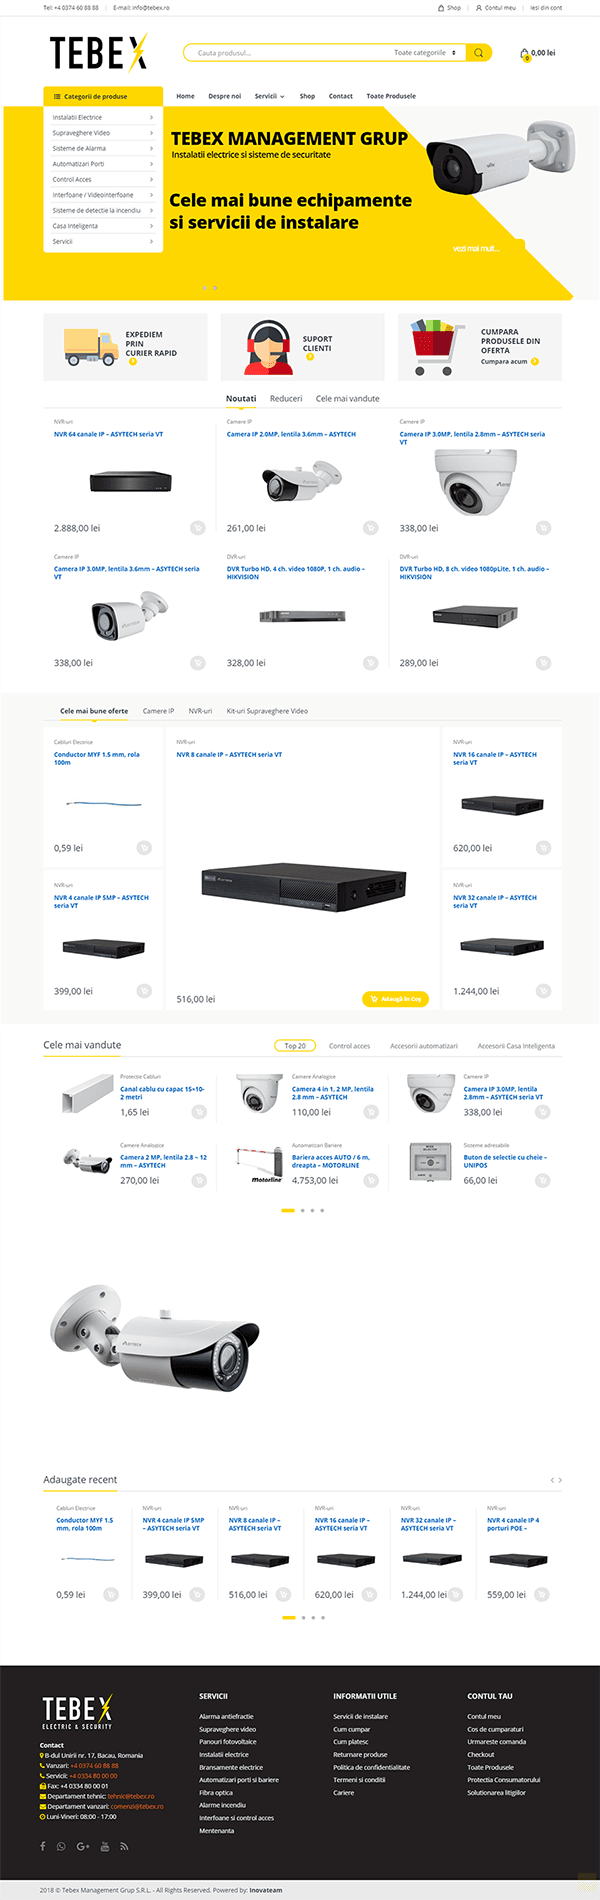The width and height of the screenshot is (600, 1900).
Task: Click the TEBEX logo in header
Action: click(x=99, y=53)
